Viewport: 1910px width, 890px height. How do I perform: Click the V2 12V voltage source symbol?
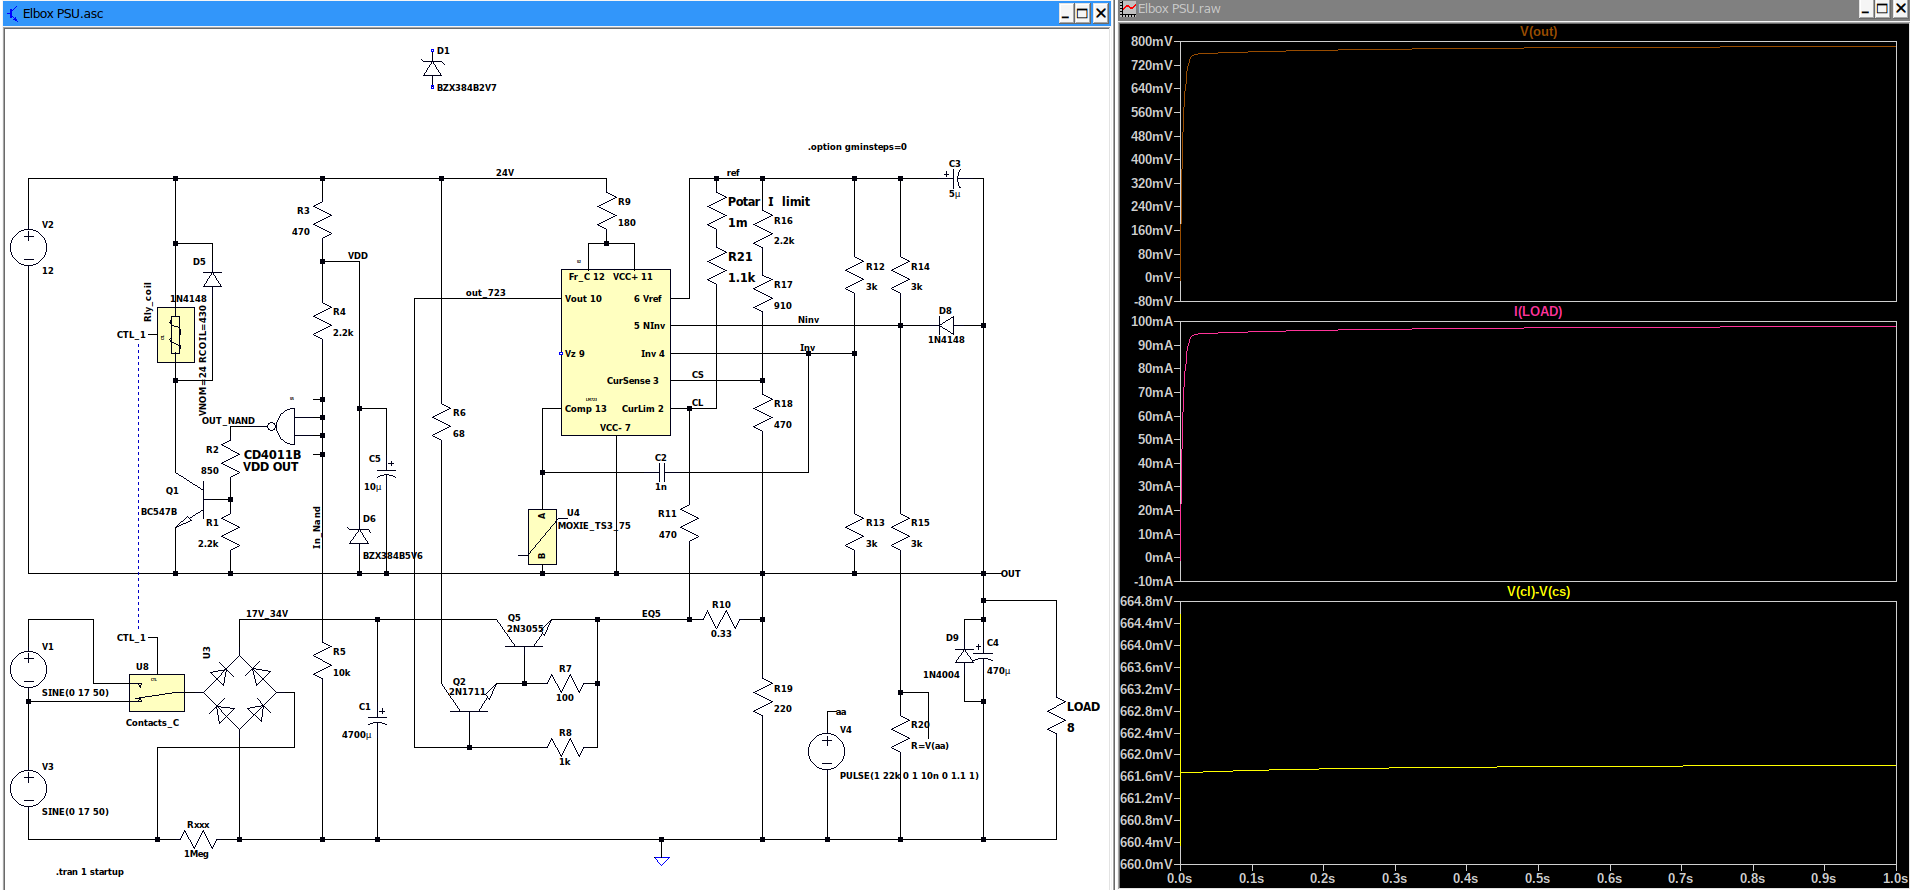pos(28,247)
